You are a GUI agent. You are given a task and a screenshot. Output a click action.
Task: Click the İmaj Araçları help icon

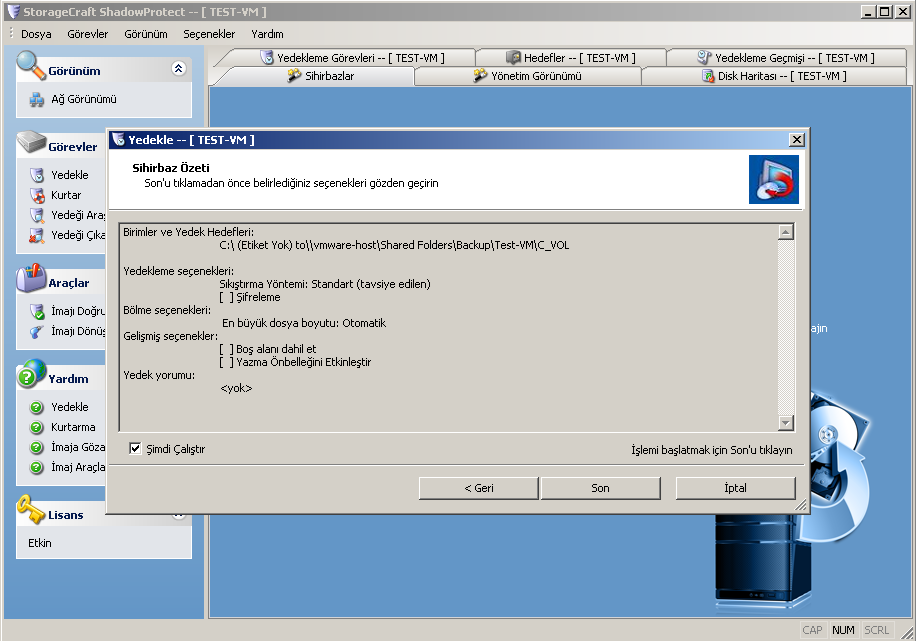pyautogui.click(x=36, y=467)
